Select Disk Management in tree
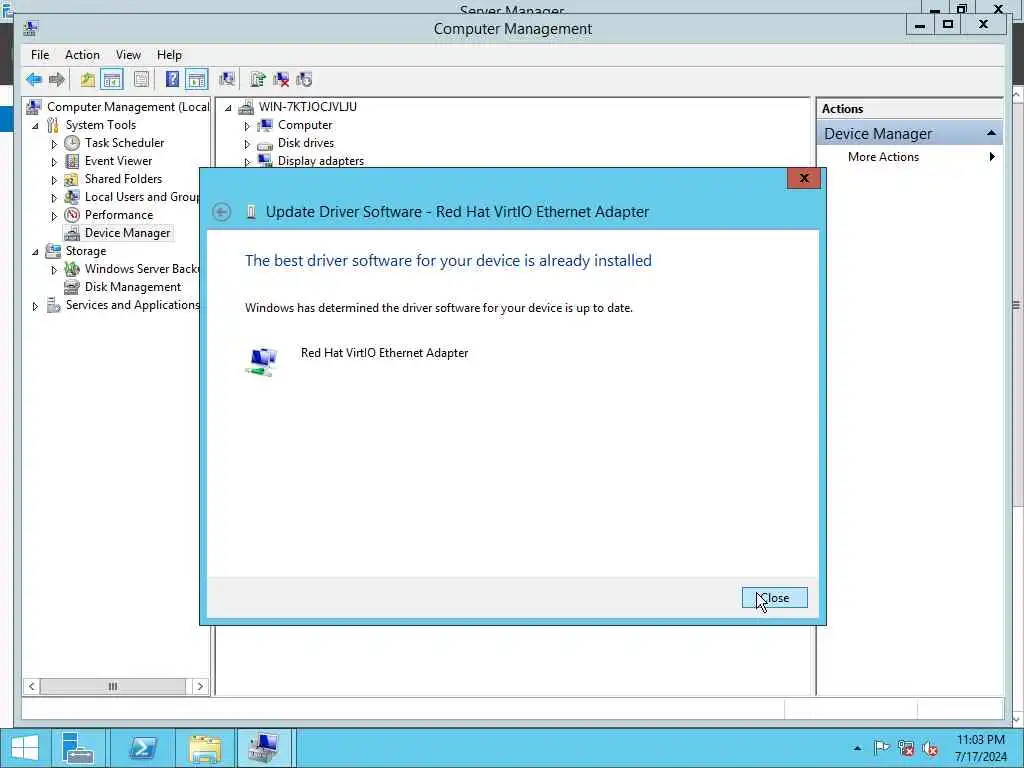The width and height of the screenshot is (1024, 768). click(133, 287)
